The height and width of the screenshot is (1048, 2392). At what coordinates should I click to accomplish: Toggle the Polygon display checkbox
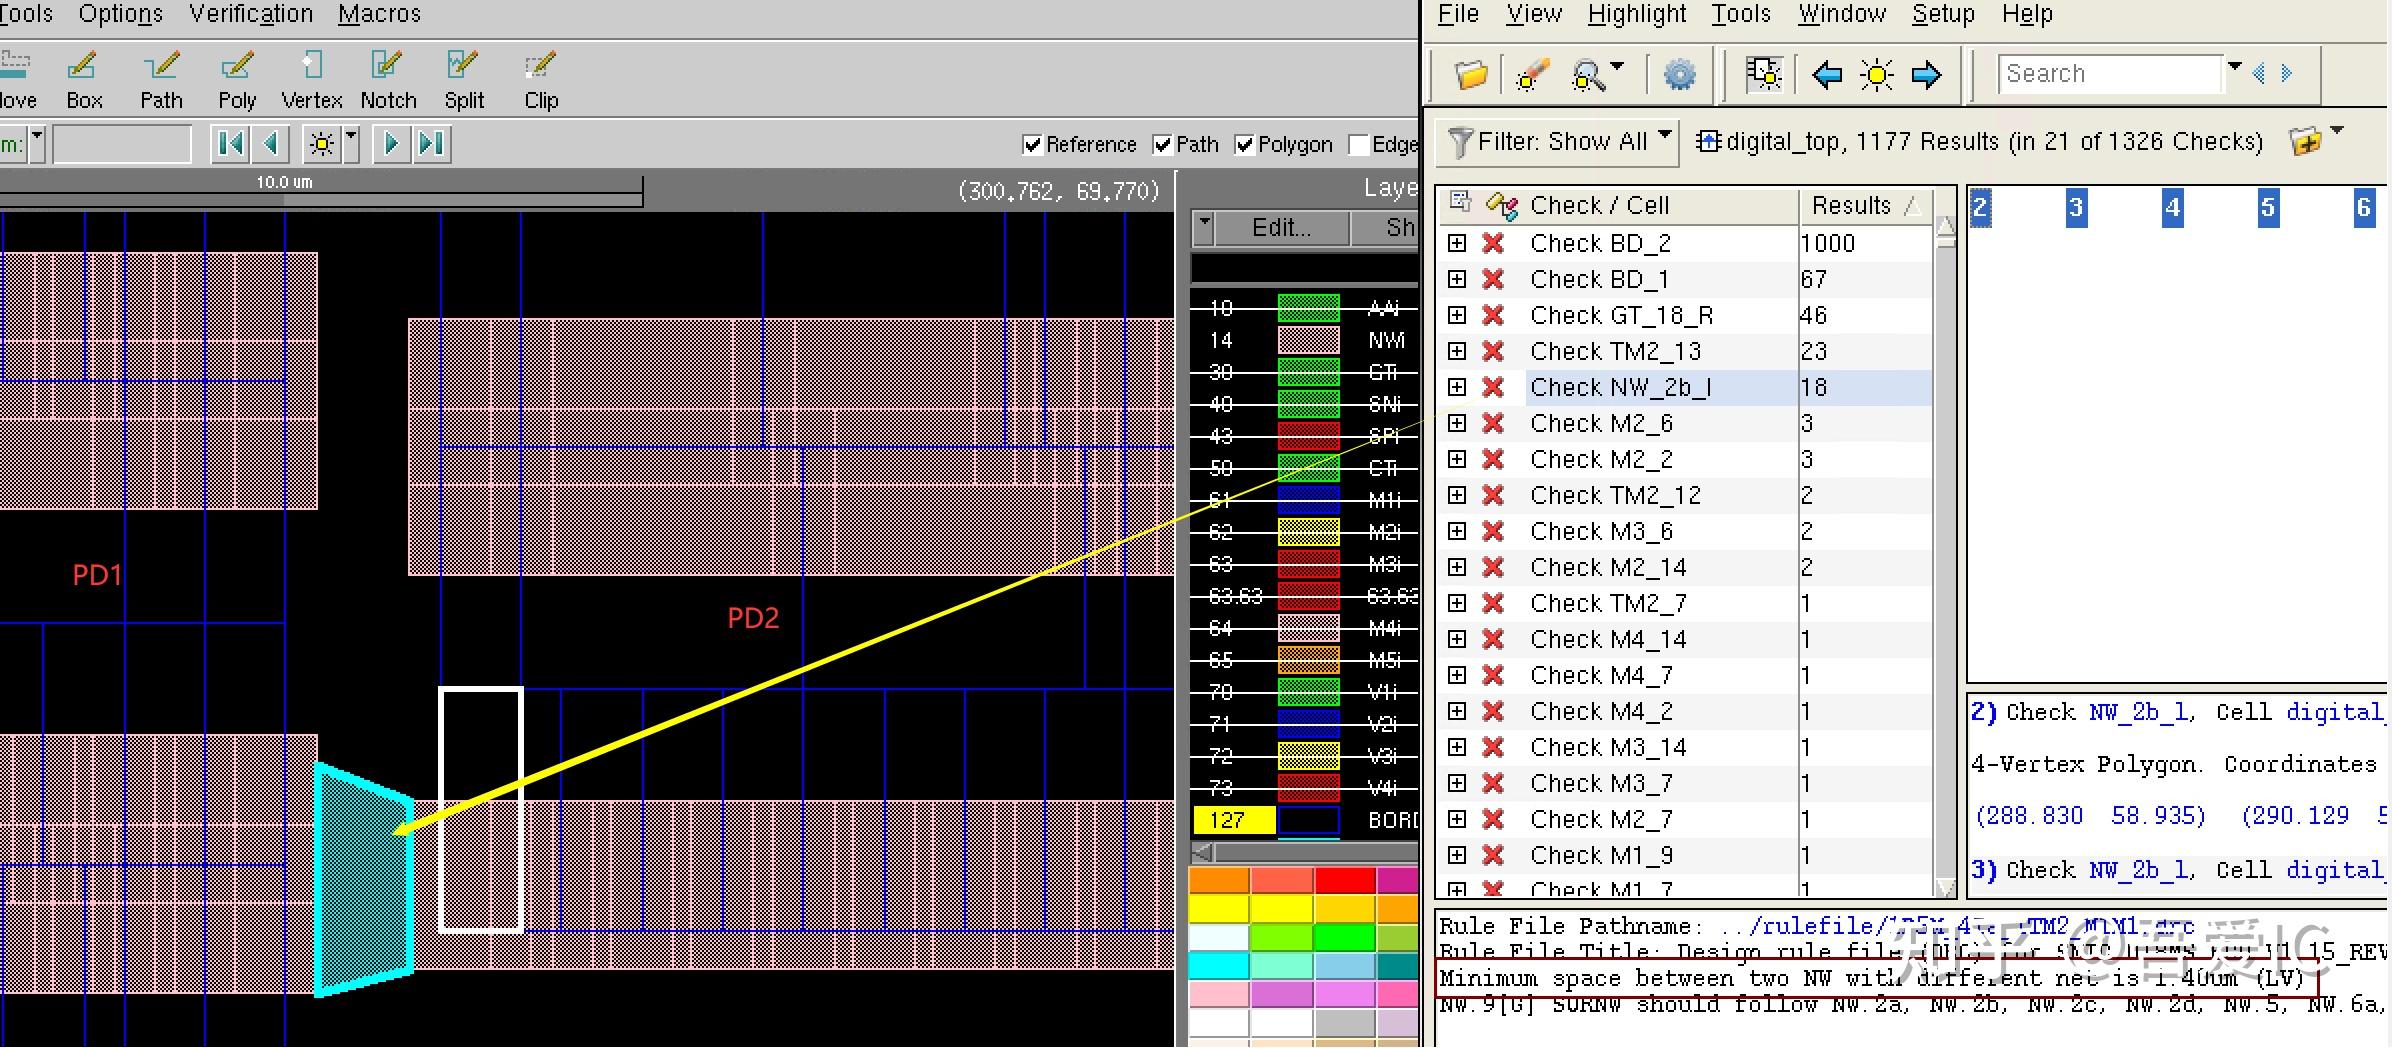[x=1245, y=144]
